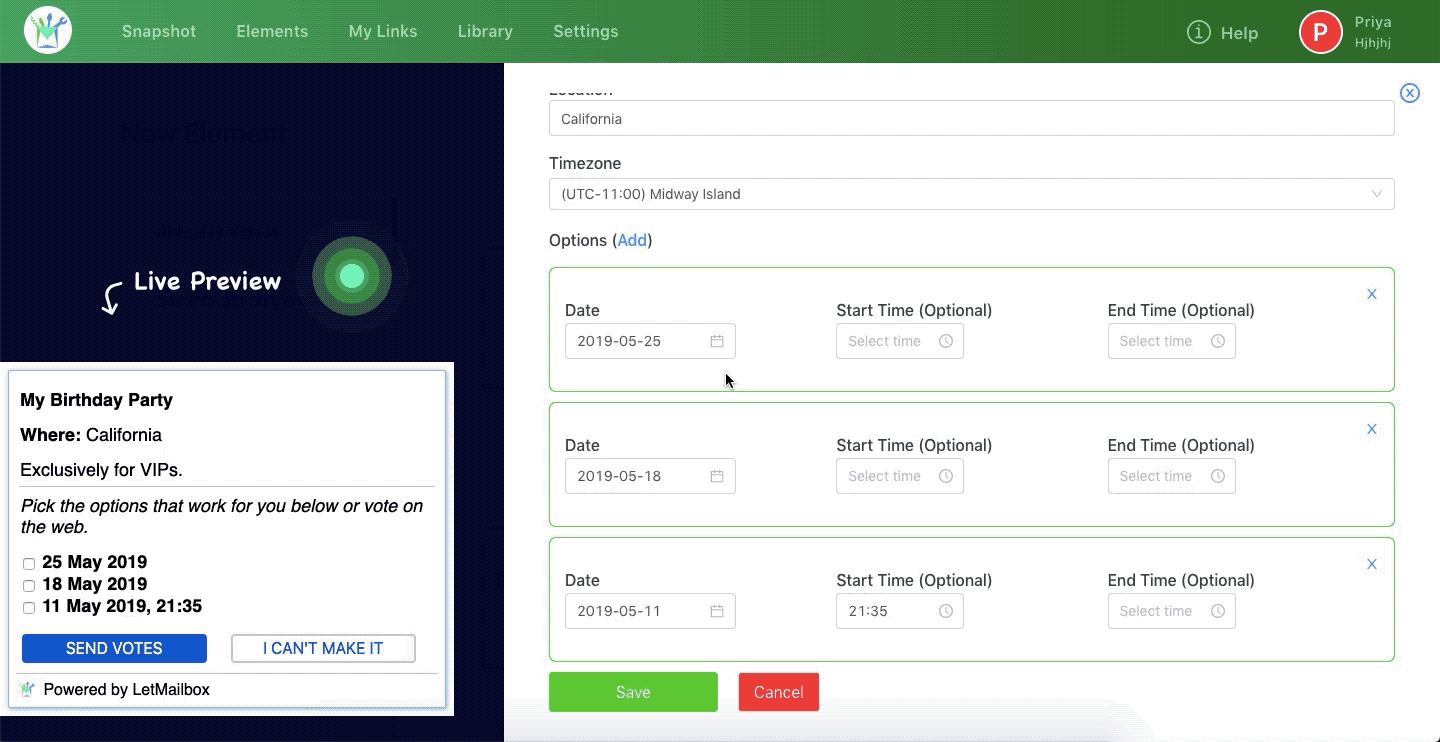
Task: Click the Powered by LetMailbox text
Action: [127, 689]
